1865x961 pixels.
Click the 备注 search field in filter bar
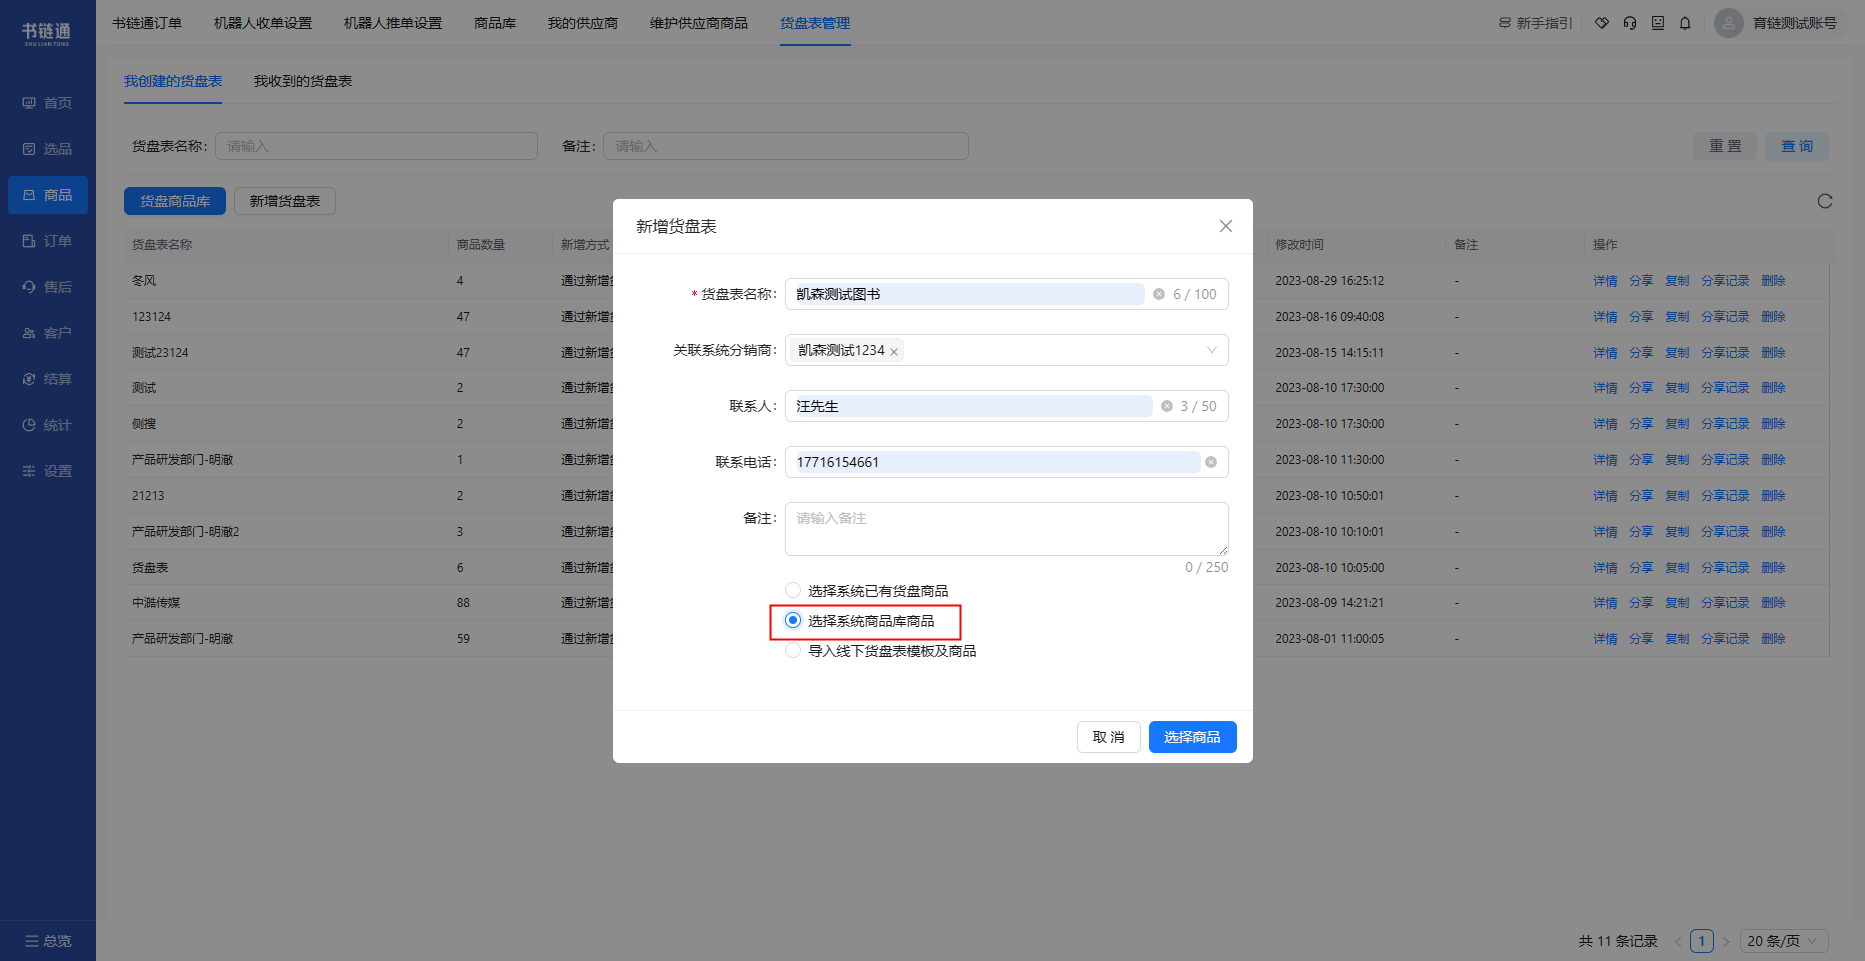pyautogui.click(x=786, y=146)
